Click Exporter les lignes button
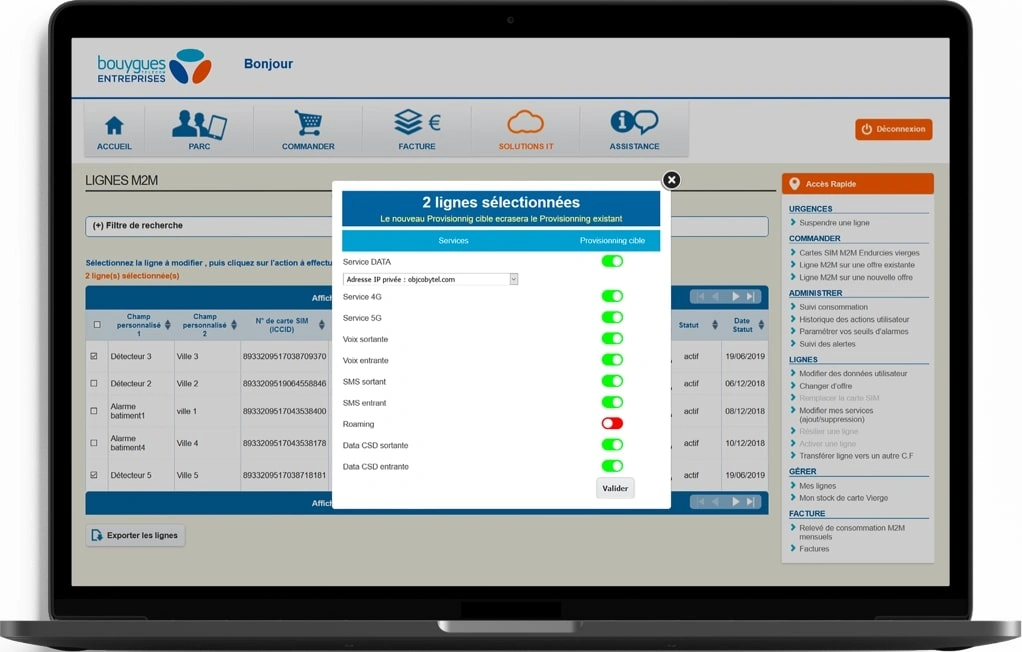Screen dimensions: 1022x652 (135, 535)
